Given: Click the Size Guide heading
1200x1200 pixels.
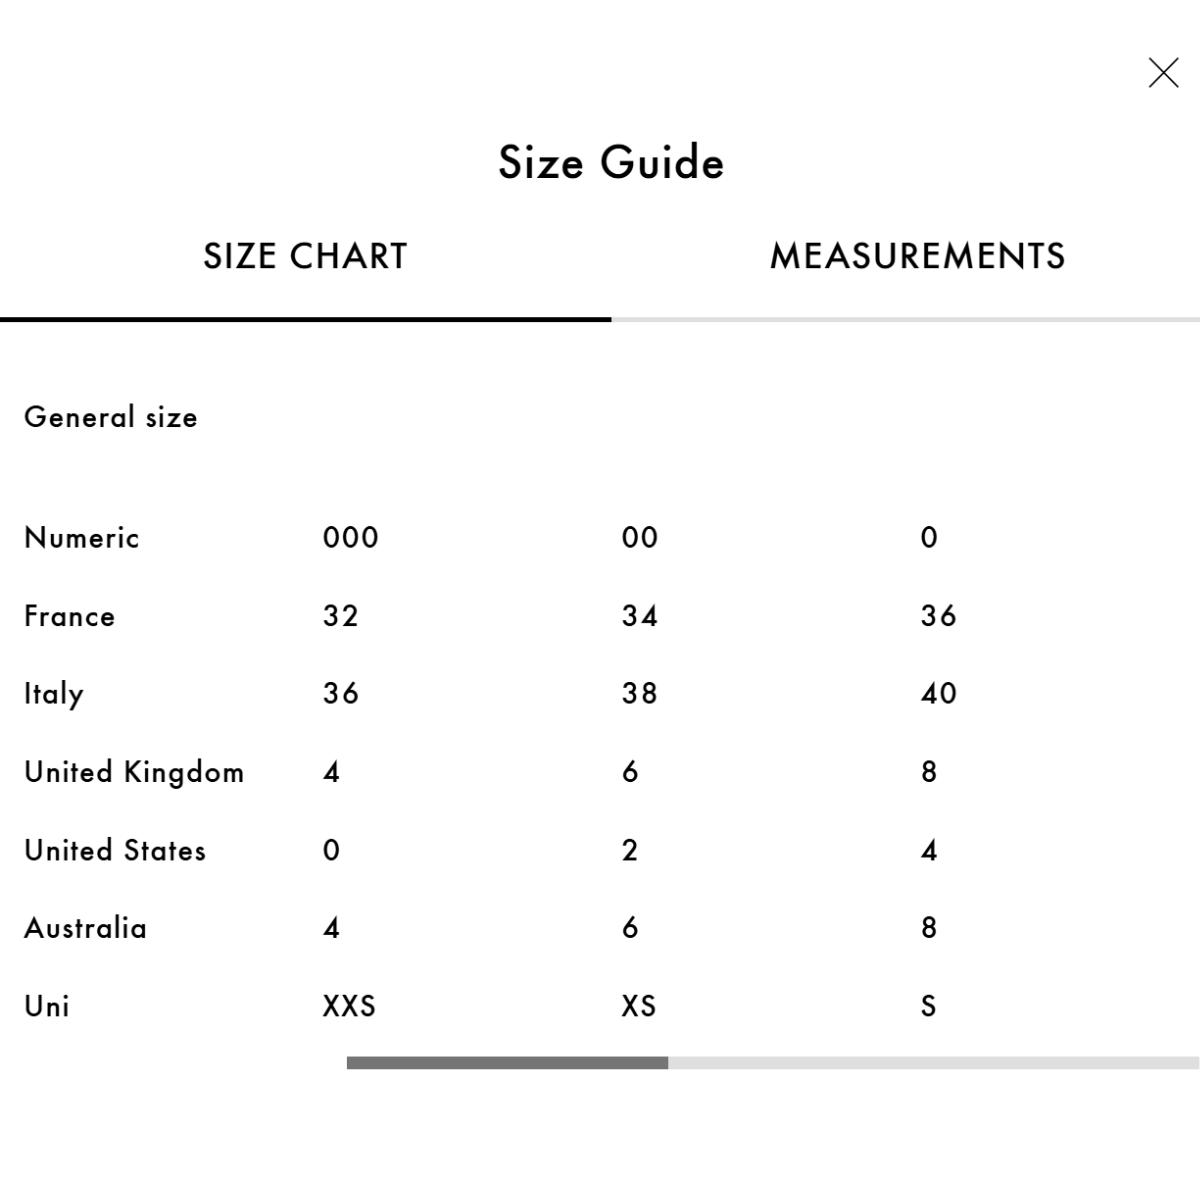Looking at the screenshot, I should [611, 163].
